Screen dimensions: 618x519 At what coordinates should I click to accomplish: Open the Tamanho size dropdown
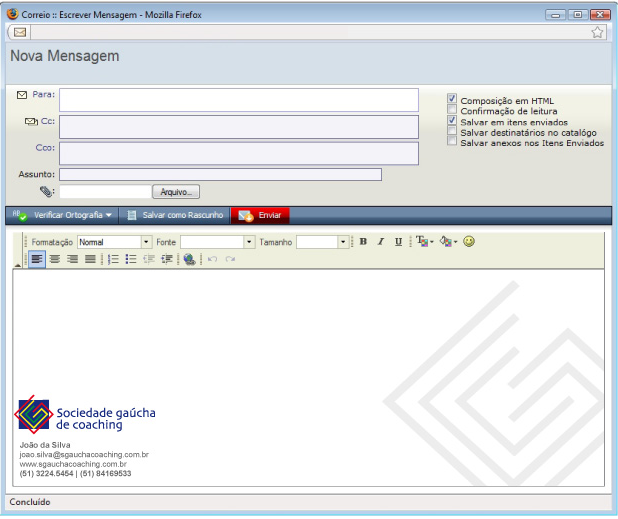pos(342,242)
